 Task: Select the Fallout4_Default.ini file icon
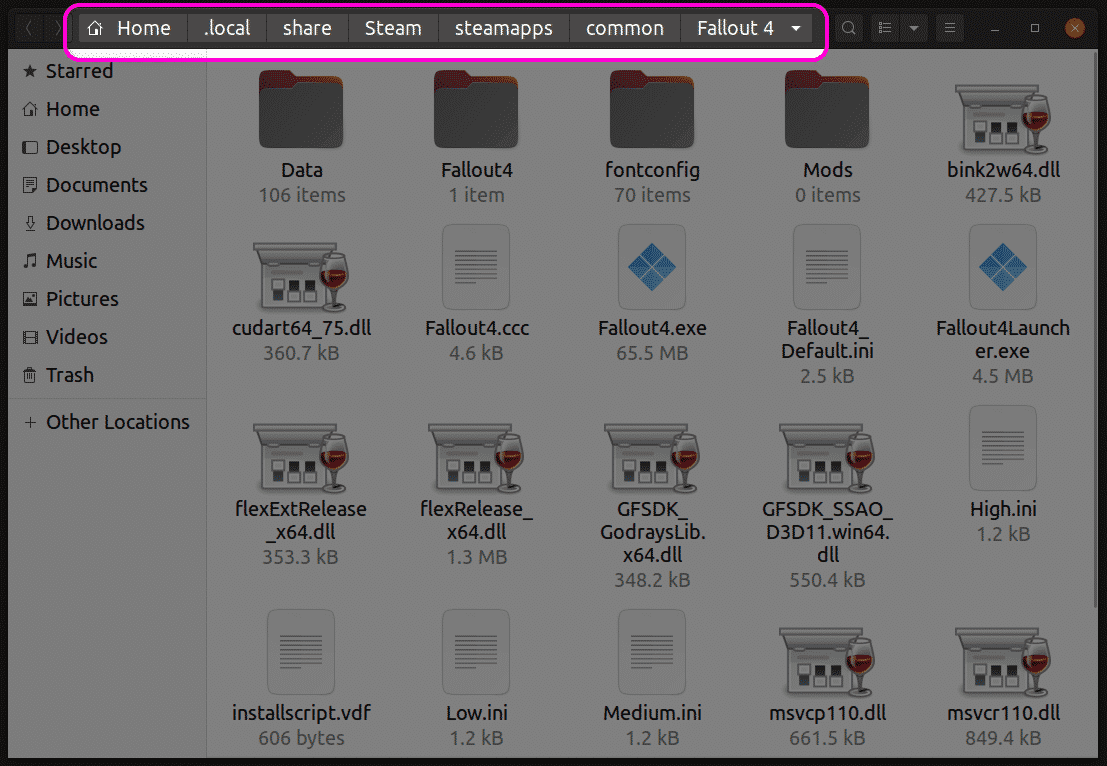[827, 267]
